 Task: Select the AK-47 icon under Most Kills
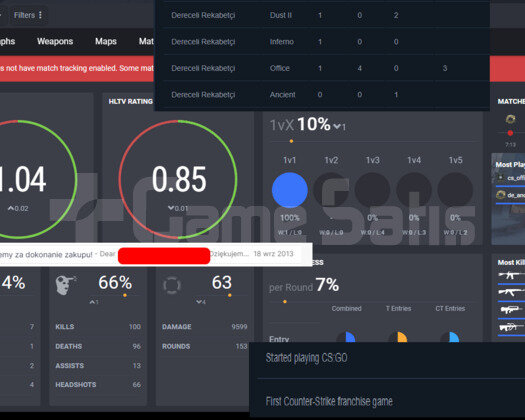[511, 292]
